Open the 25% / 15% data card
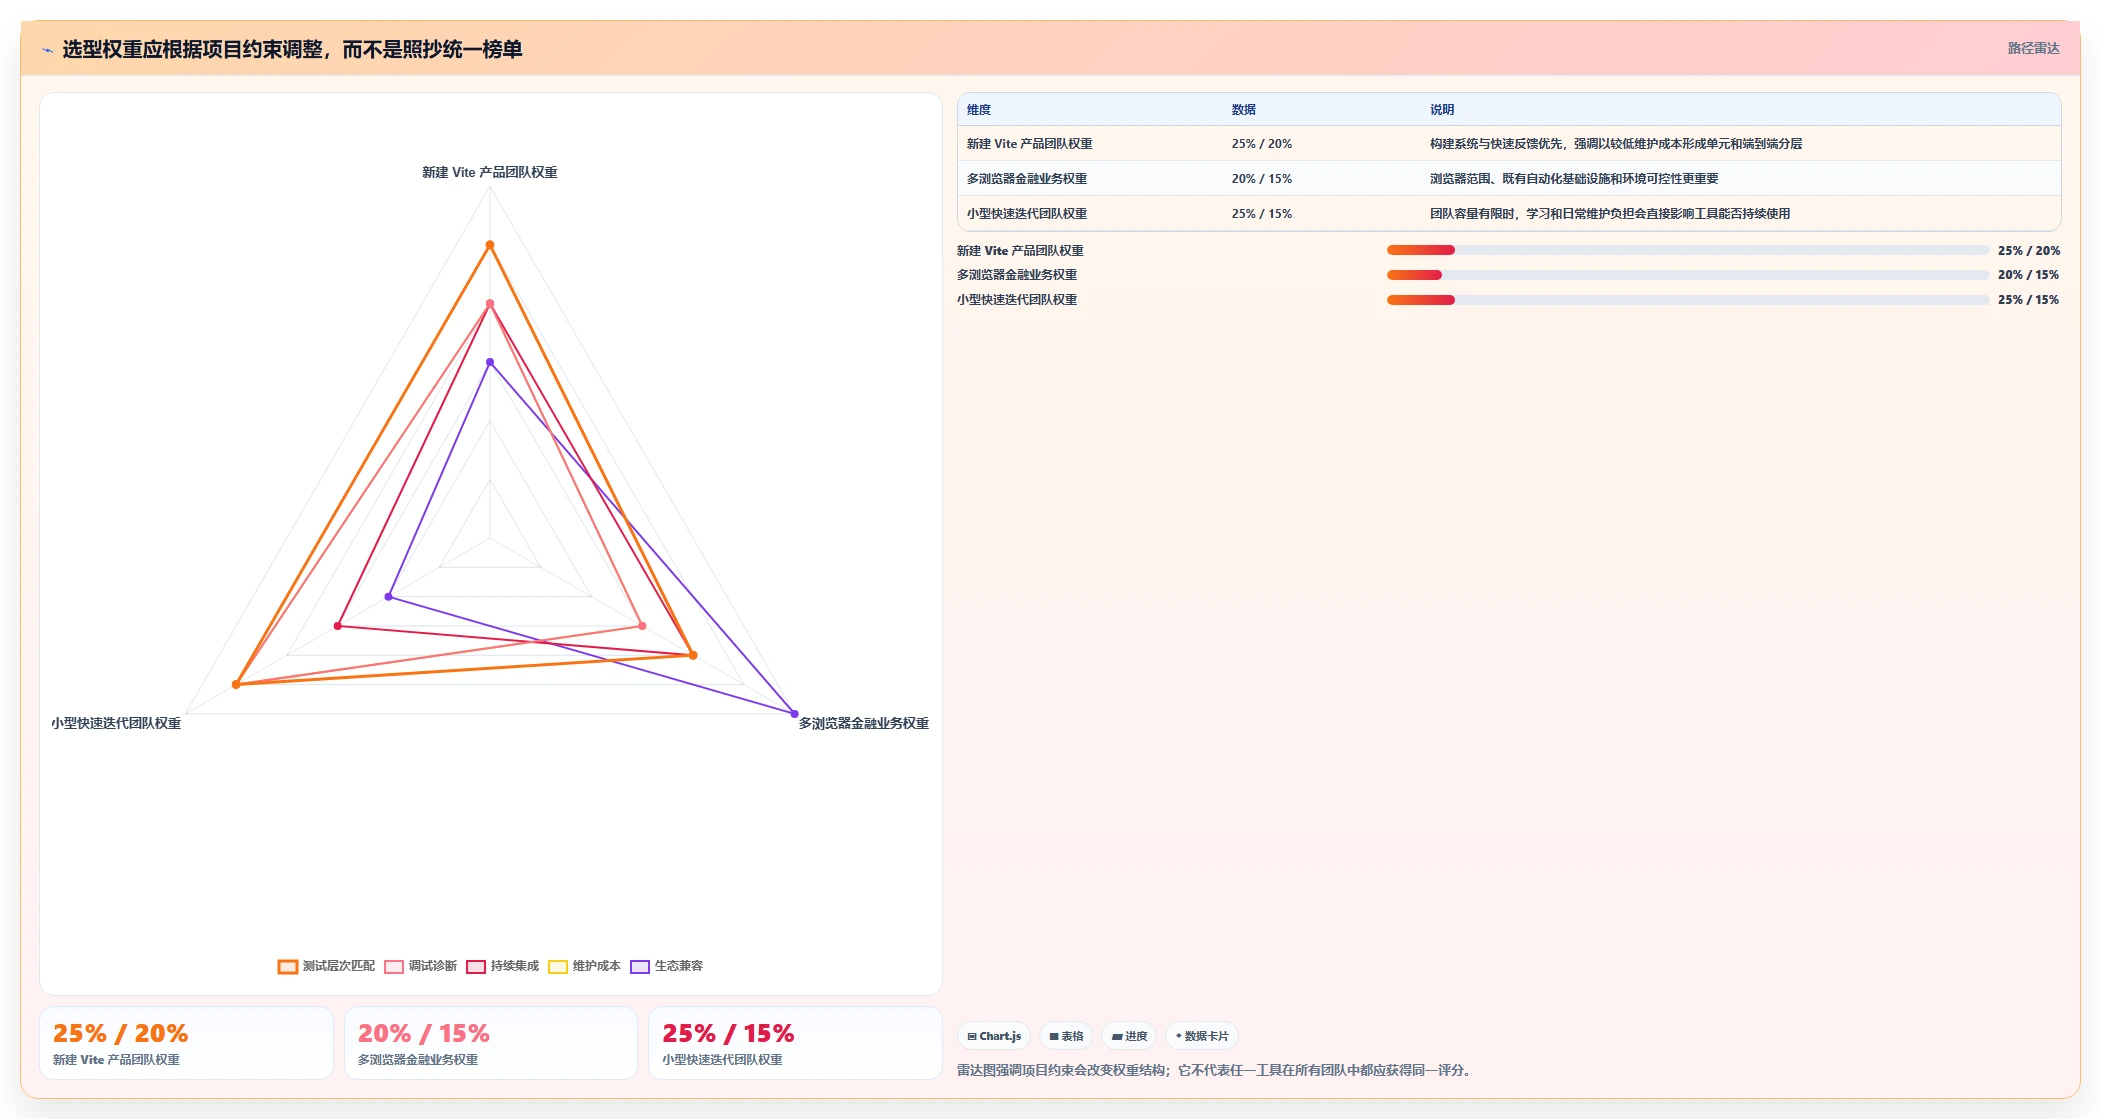The height and width of the screenshot is (1119, 2101). (x=795, y=1043)
